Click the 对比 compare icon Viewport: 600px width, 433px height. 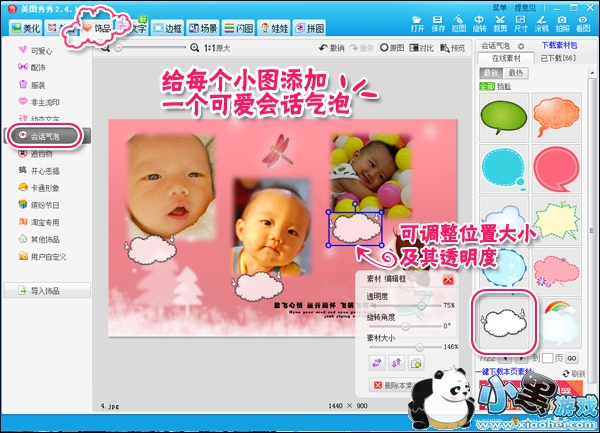[422, 48]
